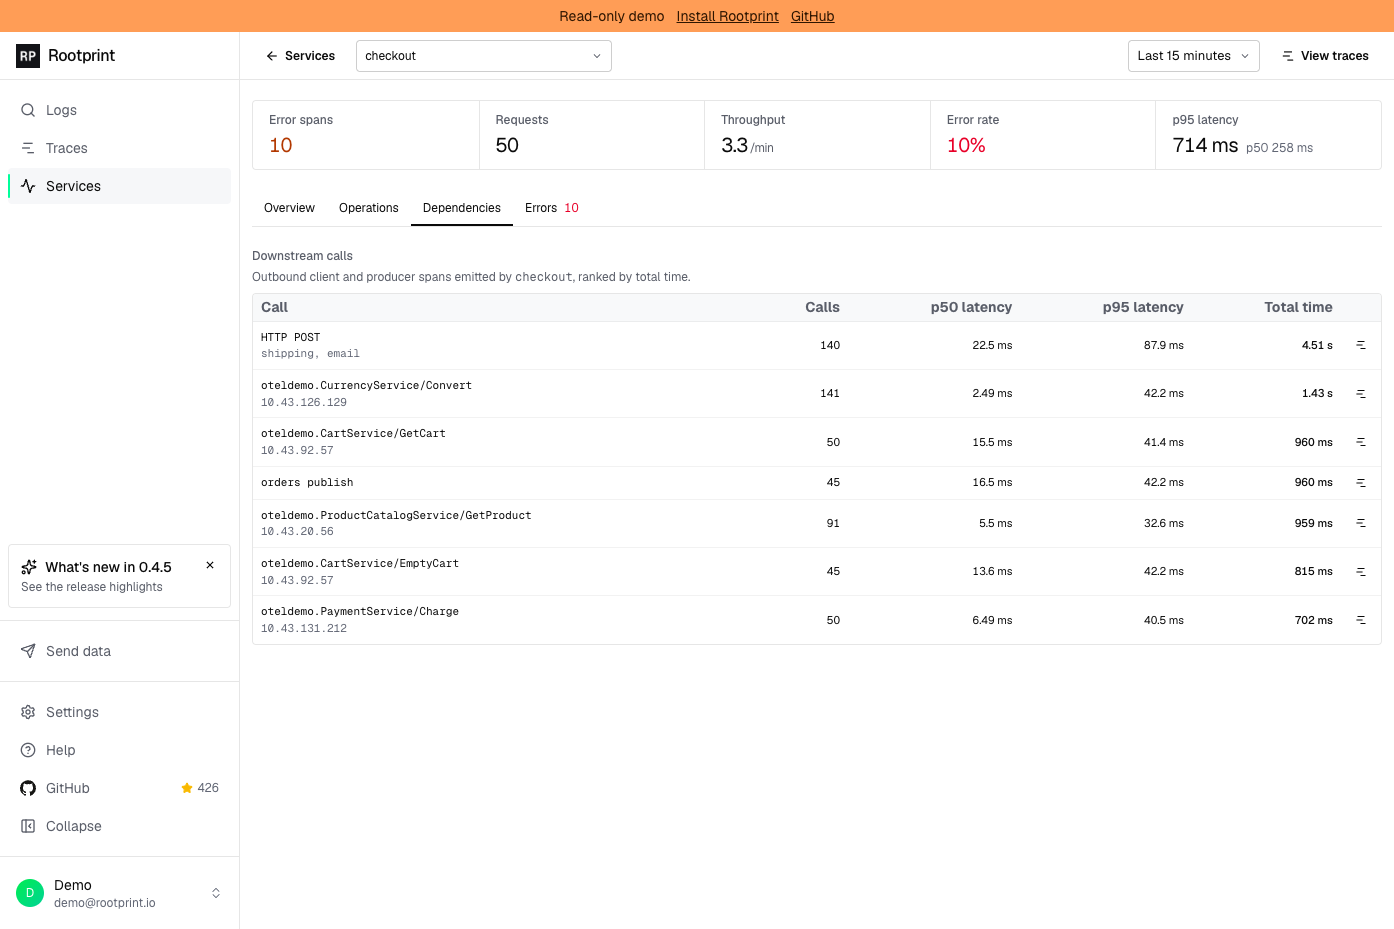Viewport: 1394px width, 929px height.
Task: Open the sidebar GitHub link
Action: [x=119, y=788]
